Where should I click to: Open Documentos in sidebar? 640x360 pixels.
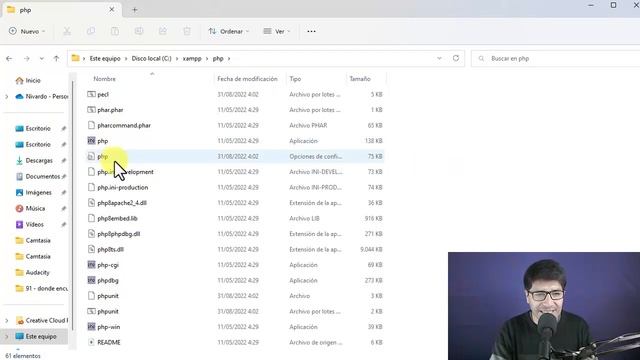38,177
